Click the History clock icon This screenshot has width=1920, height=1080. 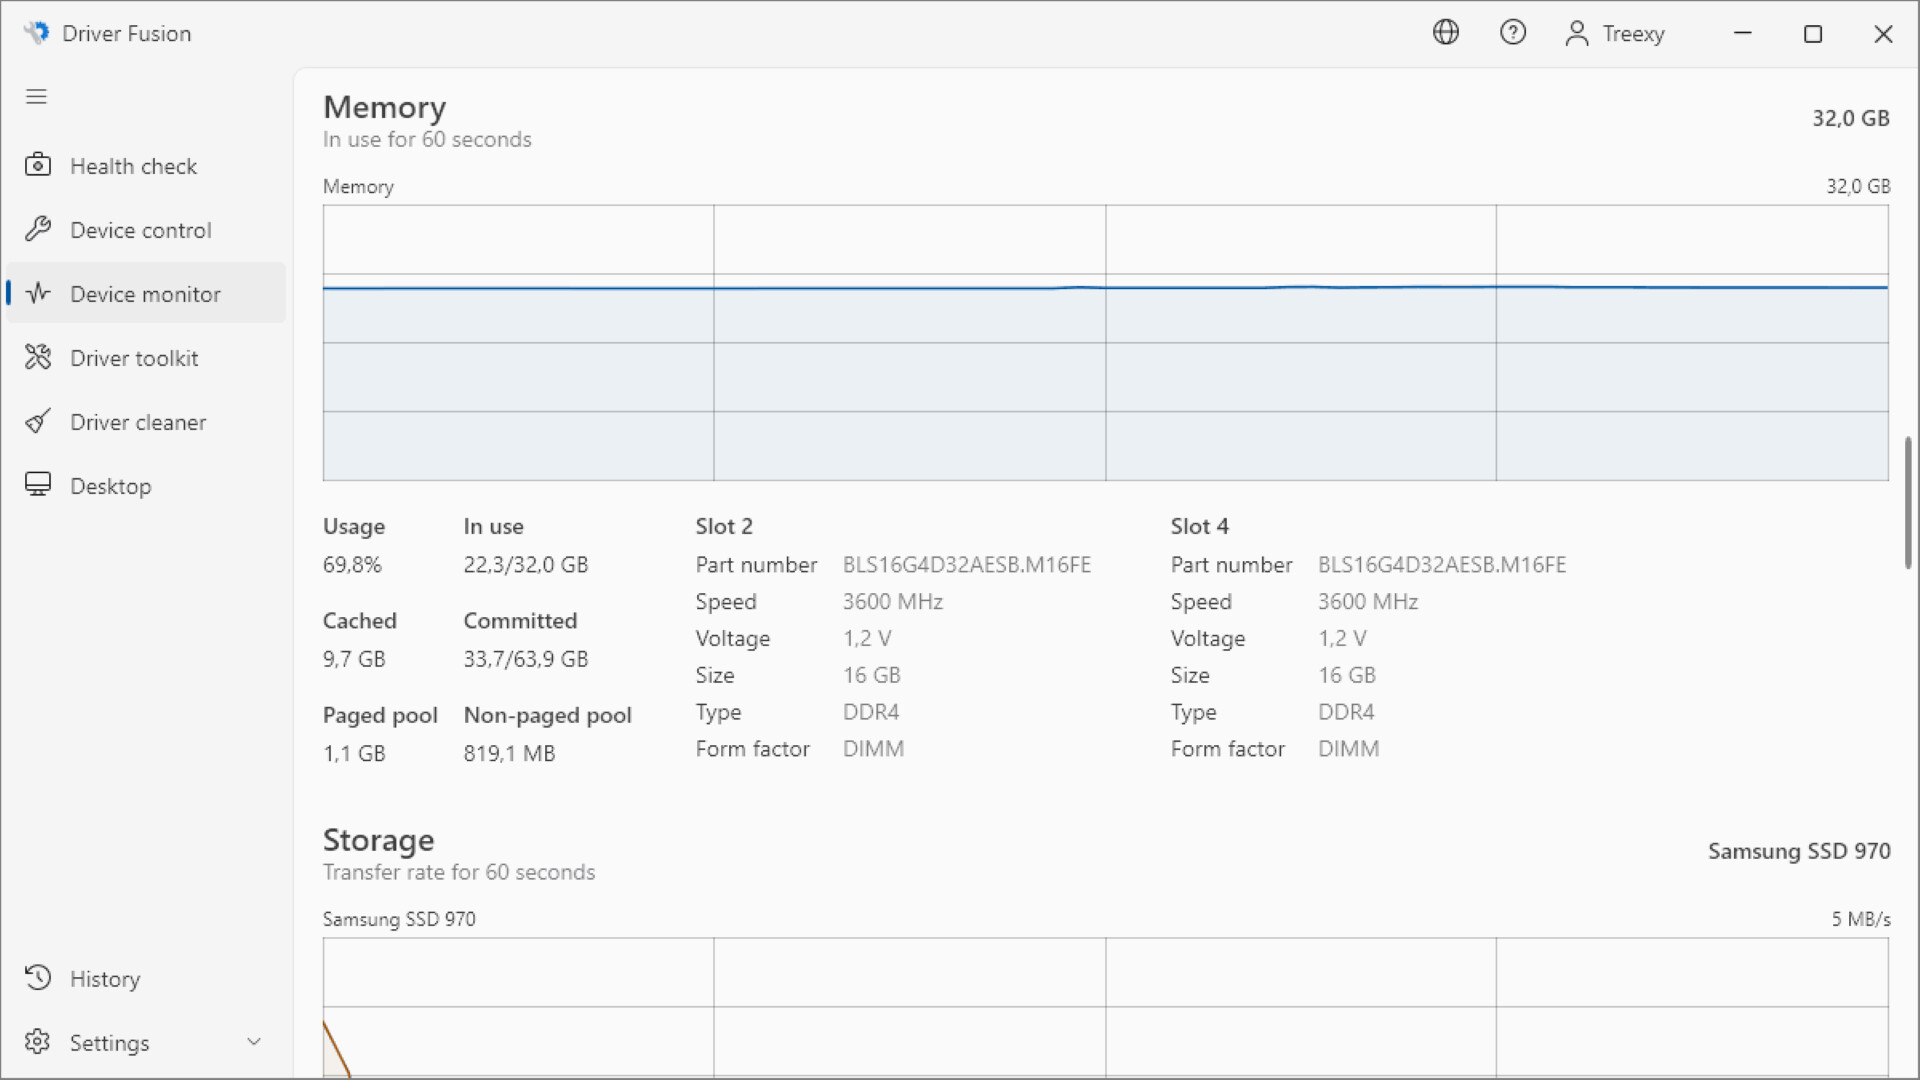38,978
